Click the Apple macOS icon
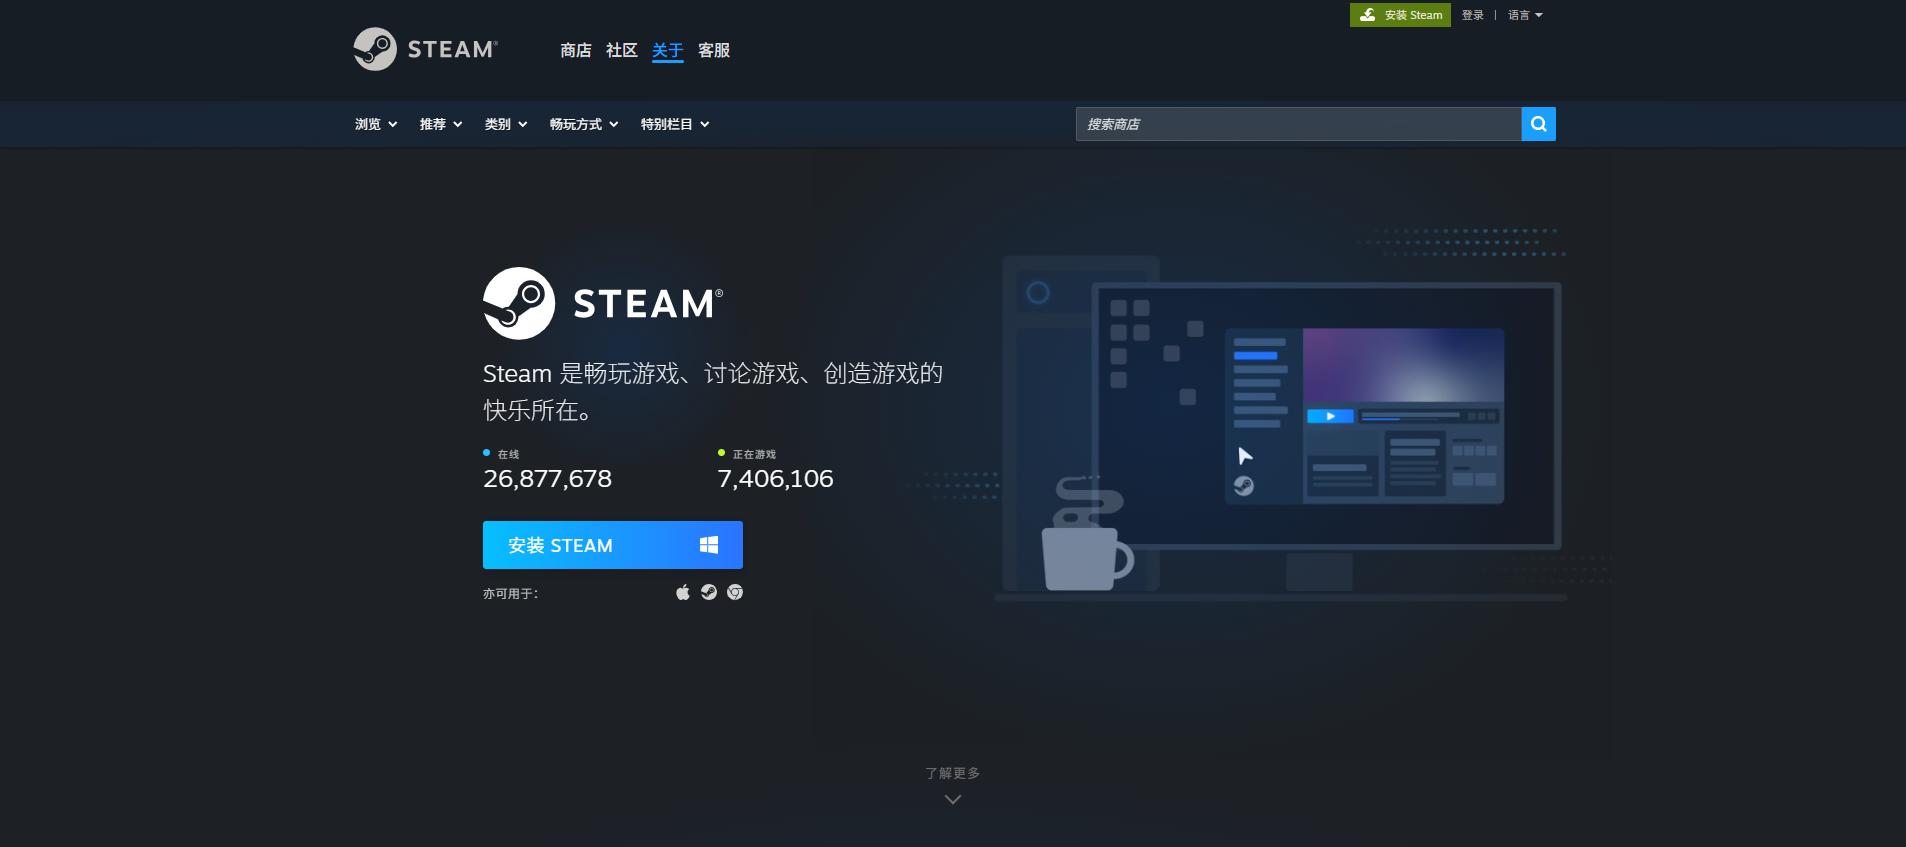Image resolution: width=1906 pixels, height=847 pixels. pos(683,592)
